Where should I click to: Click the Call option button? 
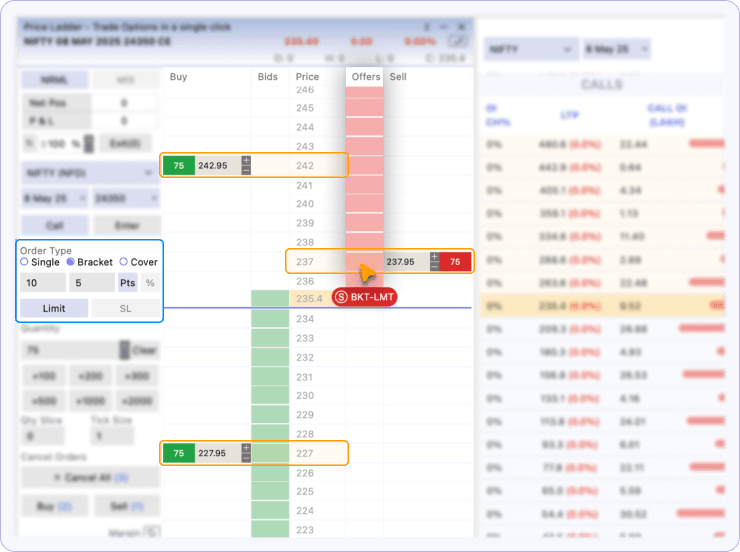point(55,226)
